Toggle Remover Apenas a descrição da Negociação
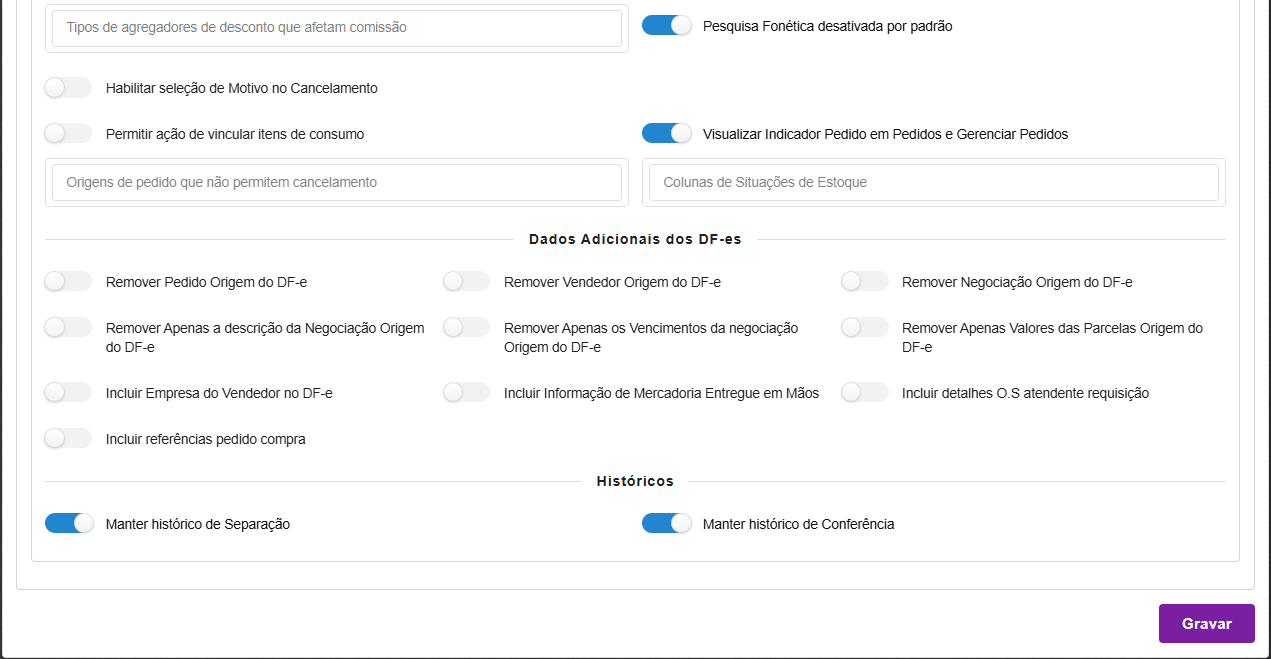 (x=67, y=327)
